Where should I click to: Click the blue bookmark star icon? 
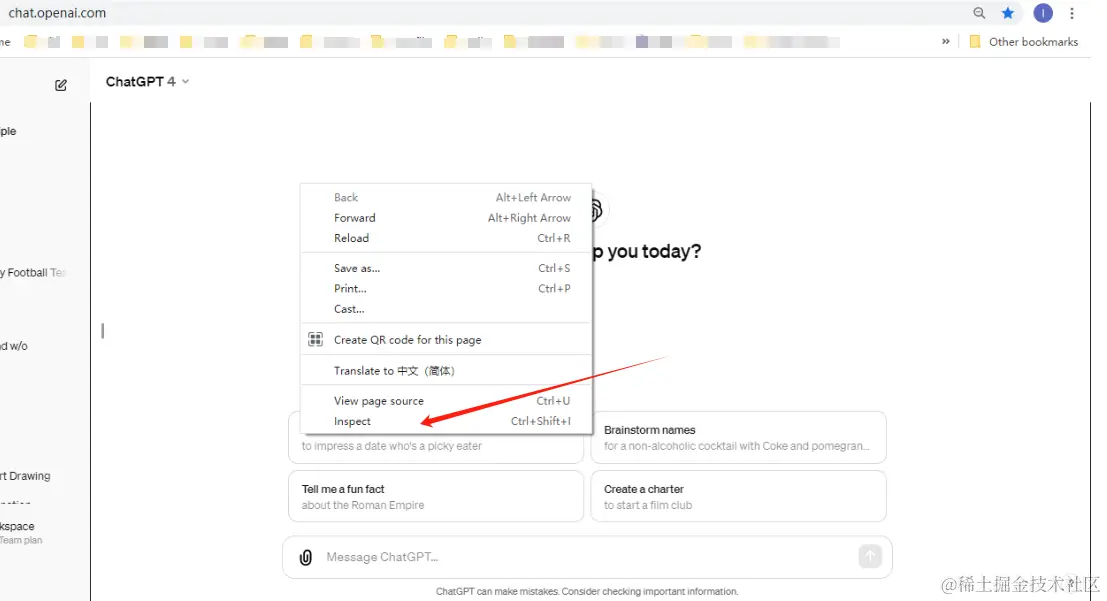pyautogui.click(x=1007, y=13)
